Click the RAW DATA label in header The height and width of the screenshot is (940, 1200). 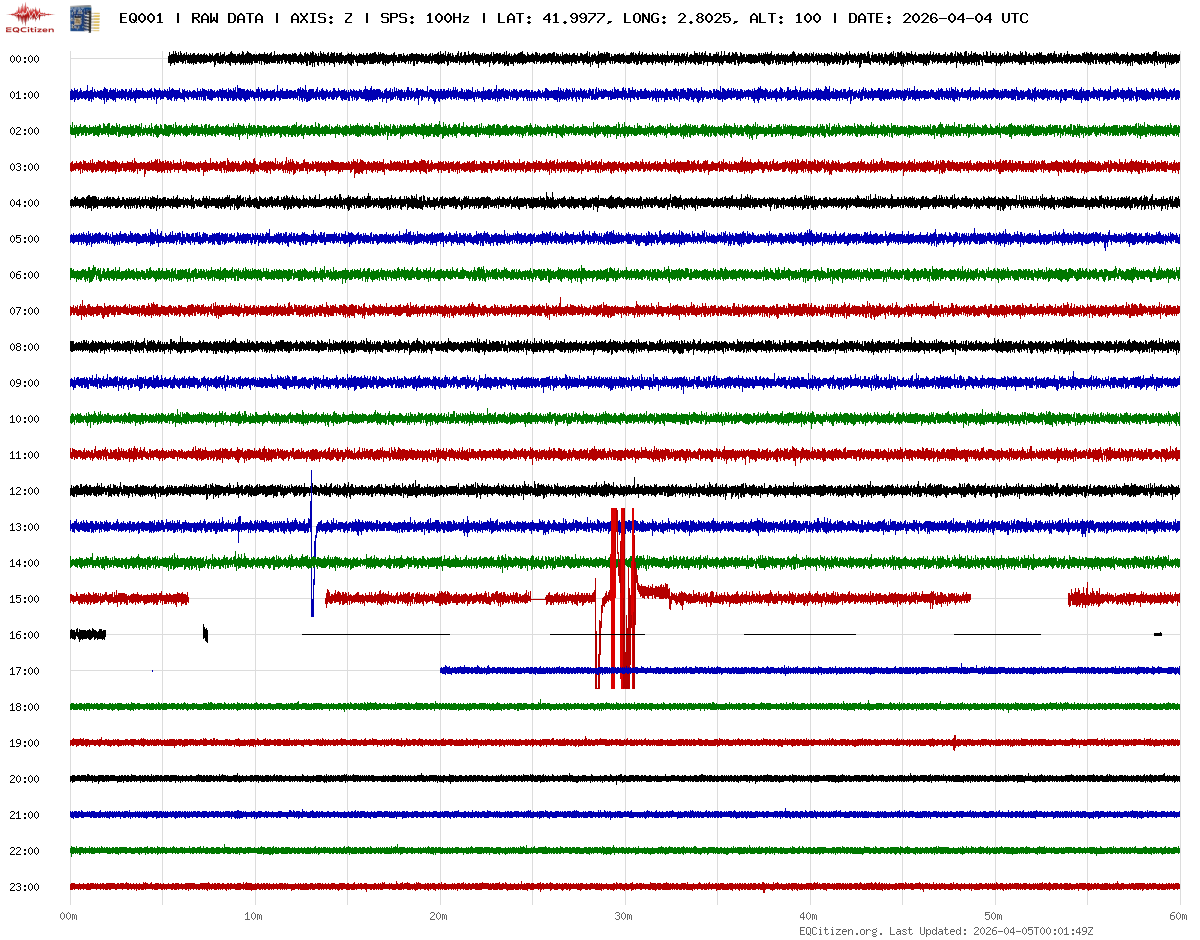[x=227, y=18]
